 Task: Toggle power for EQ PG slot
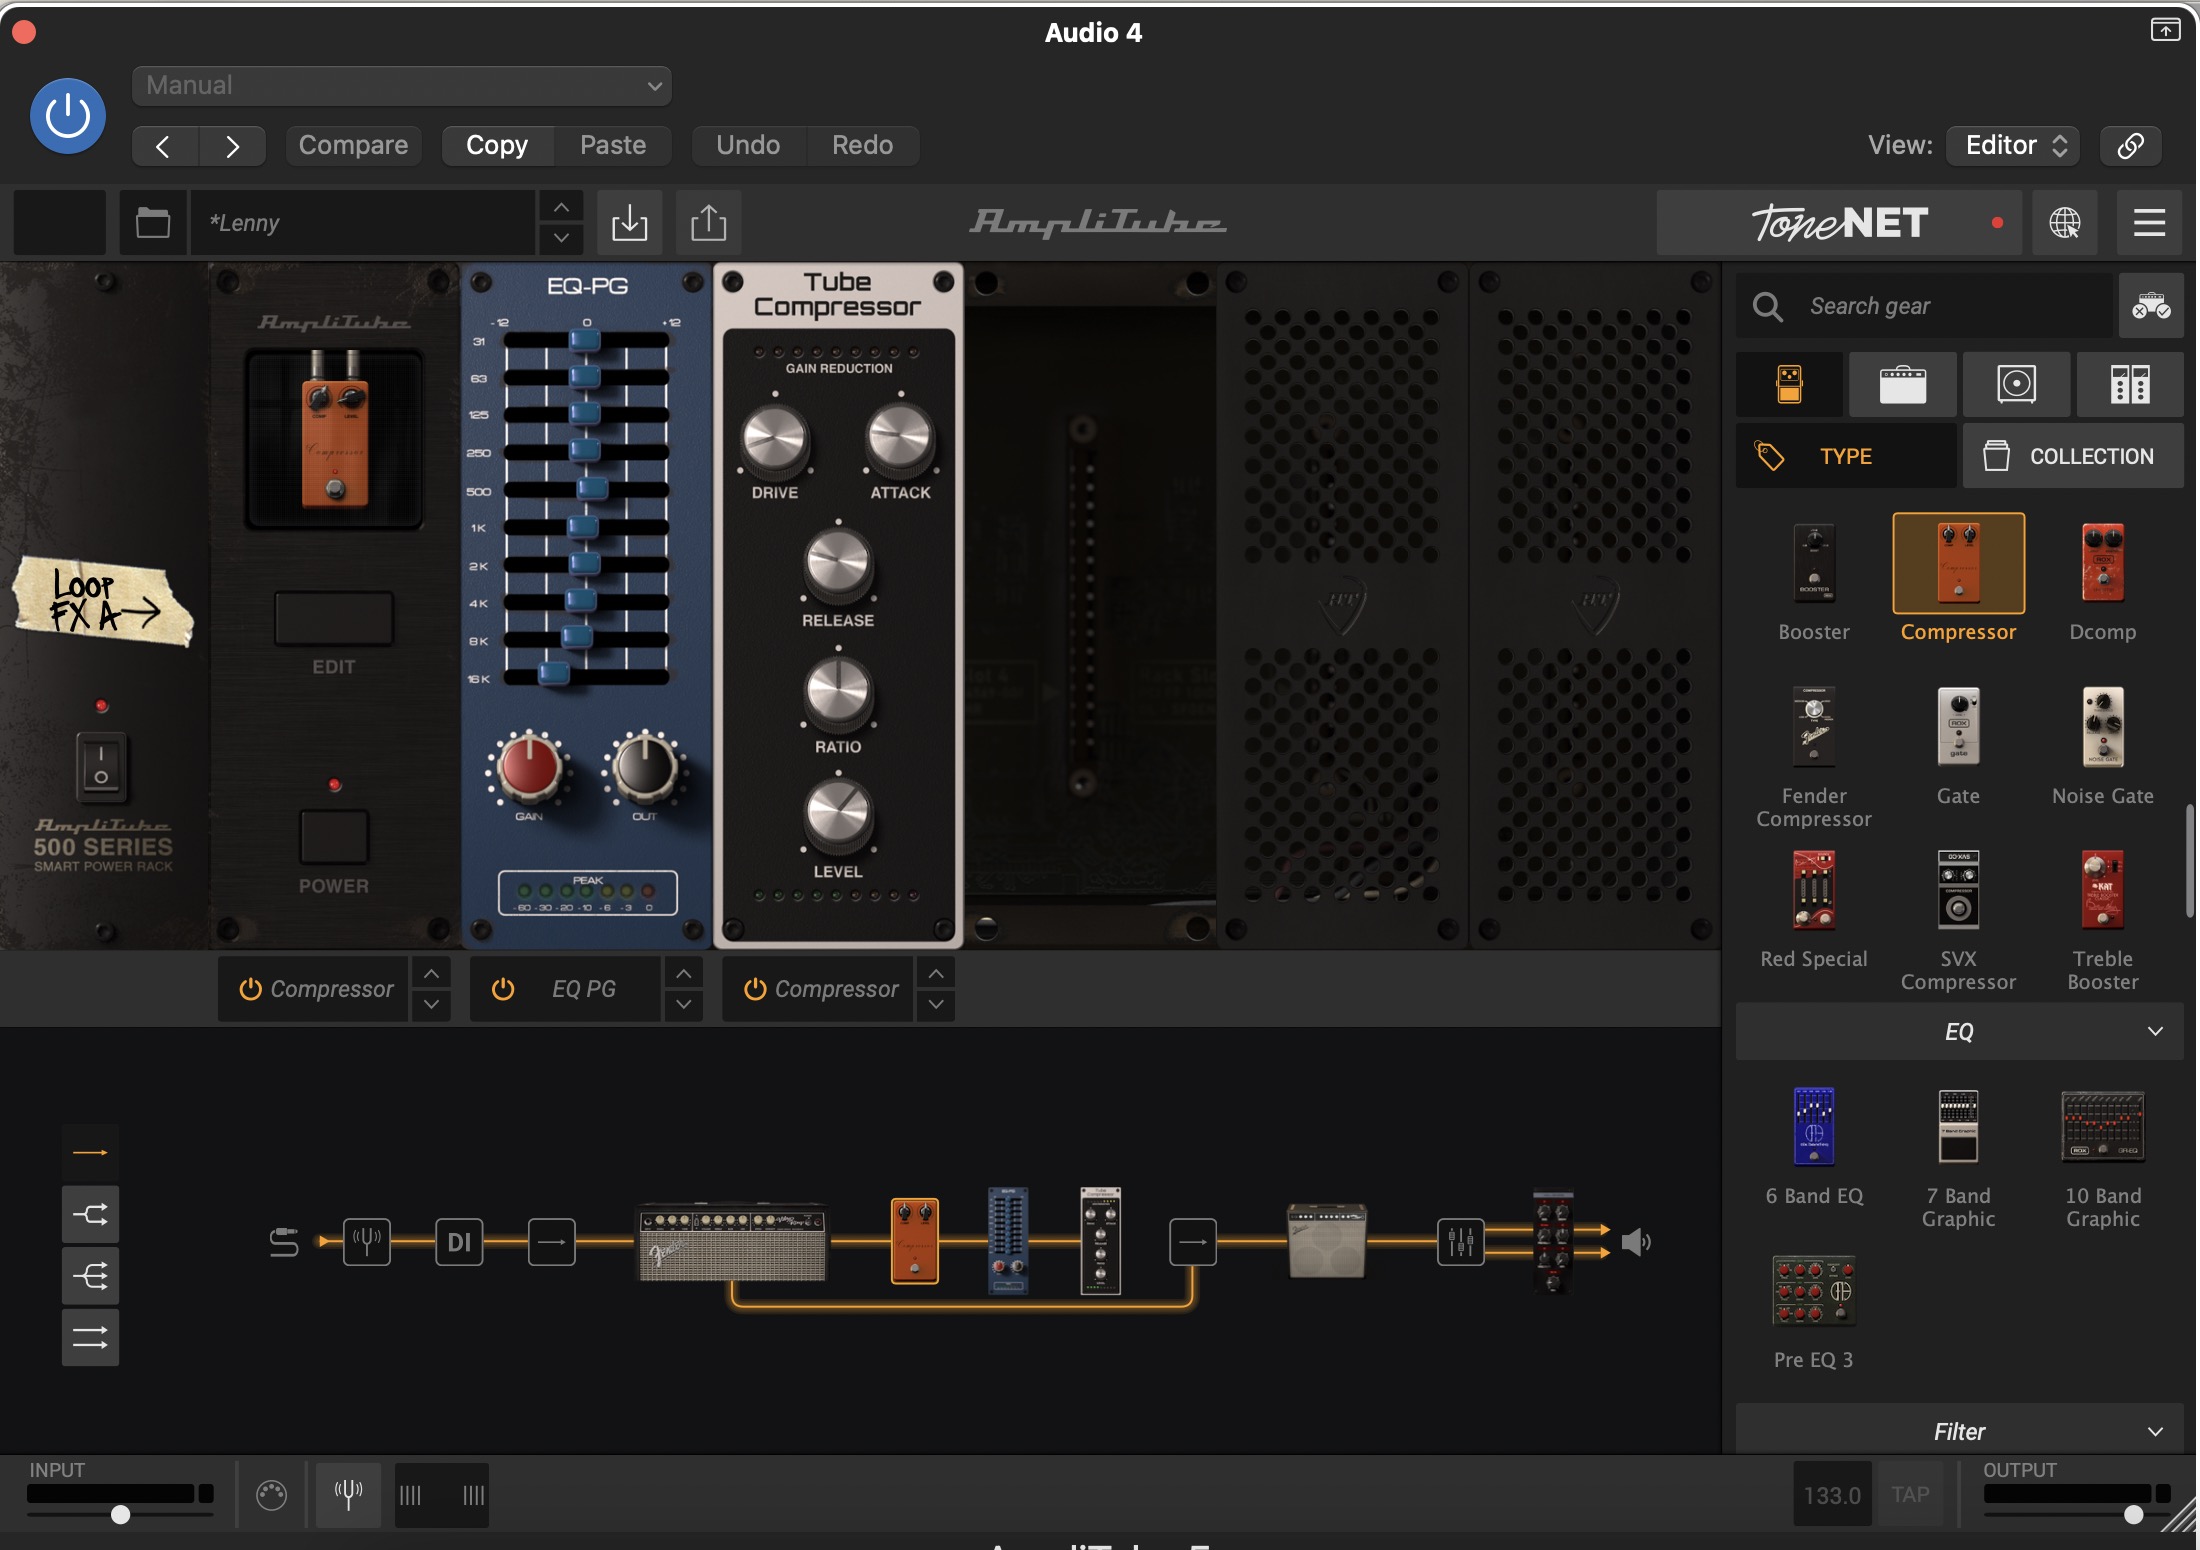click(503, 989)
